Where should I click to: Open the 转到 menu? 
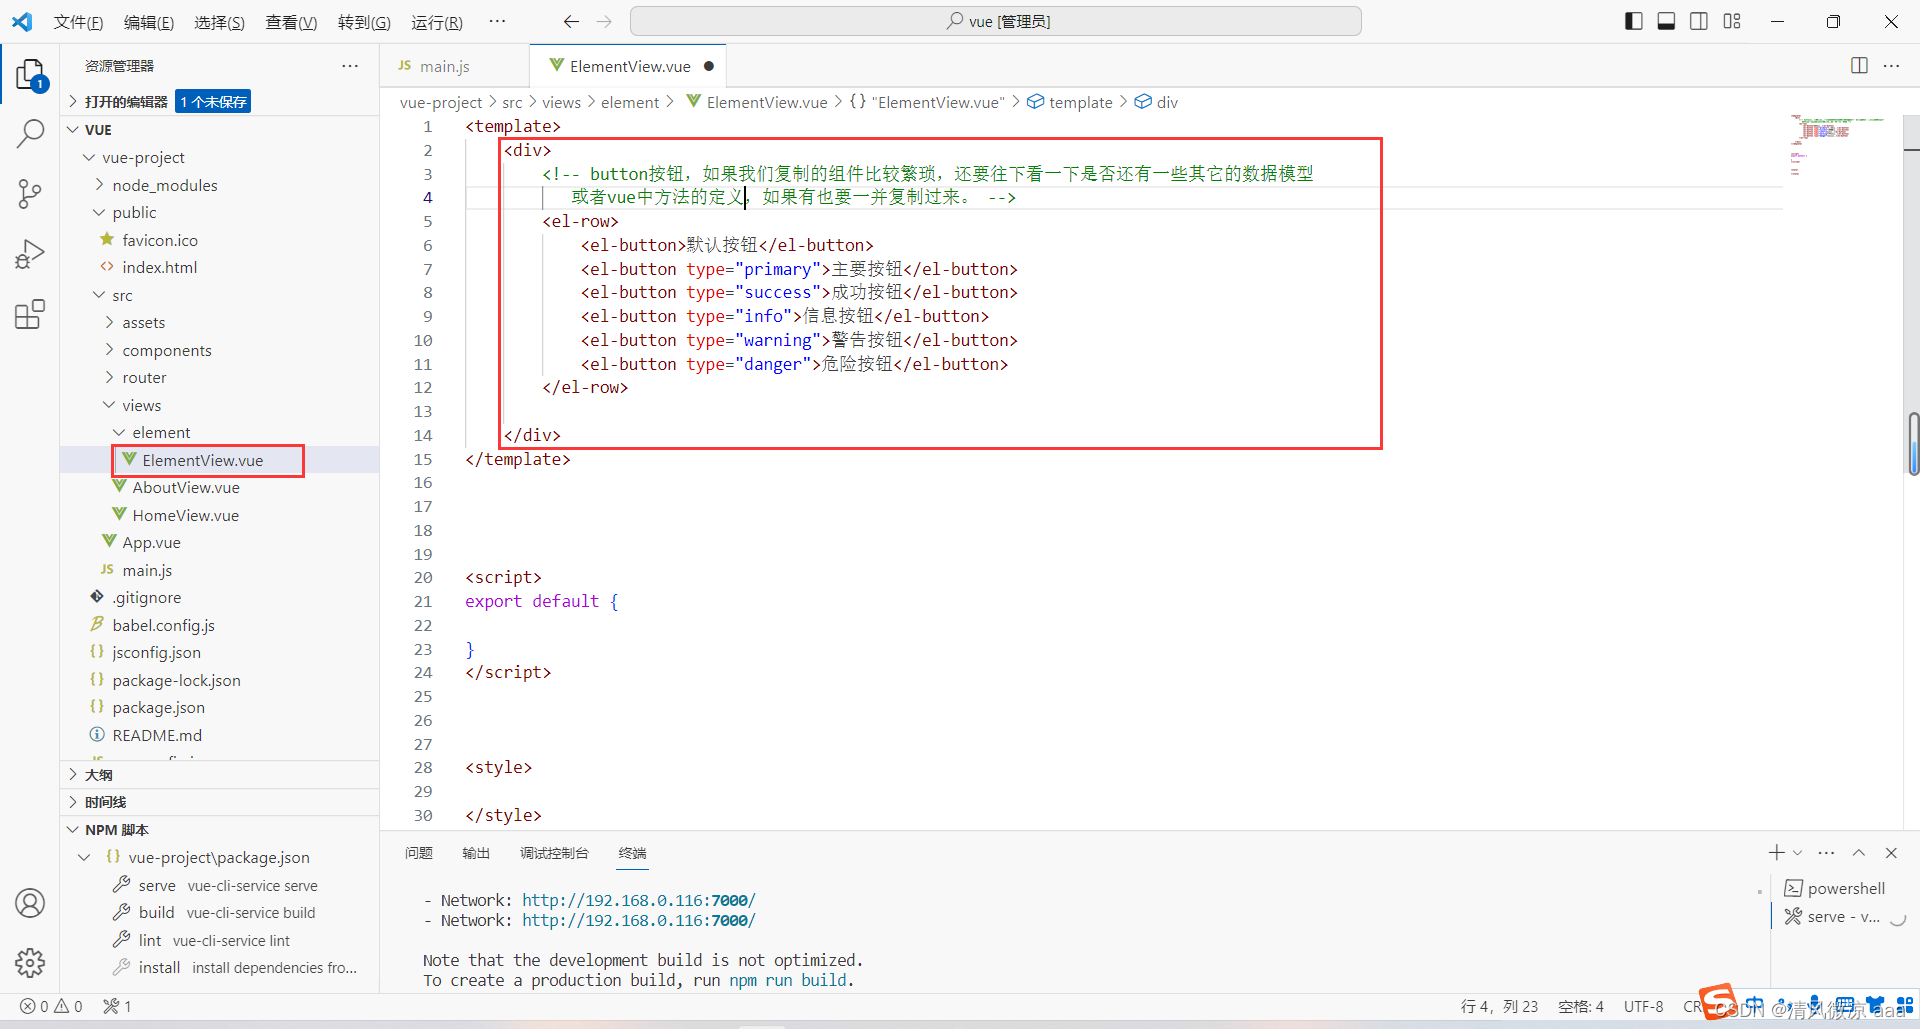pos(364,22)
